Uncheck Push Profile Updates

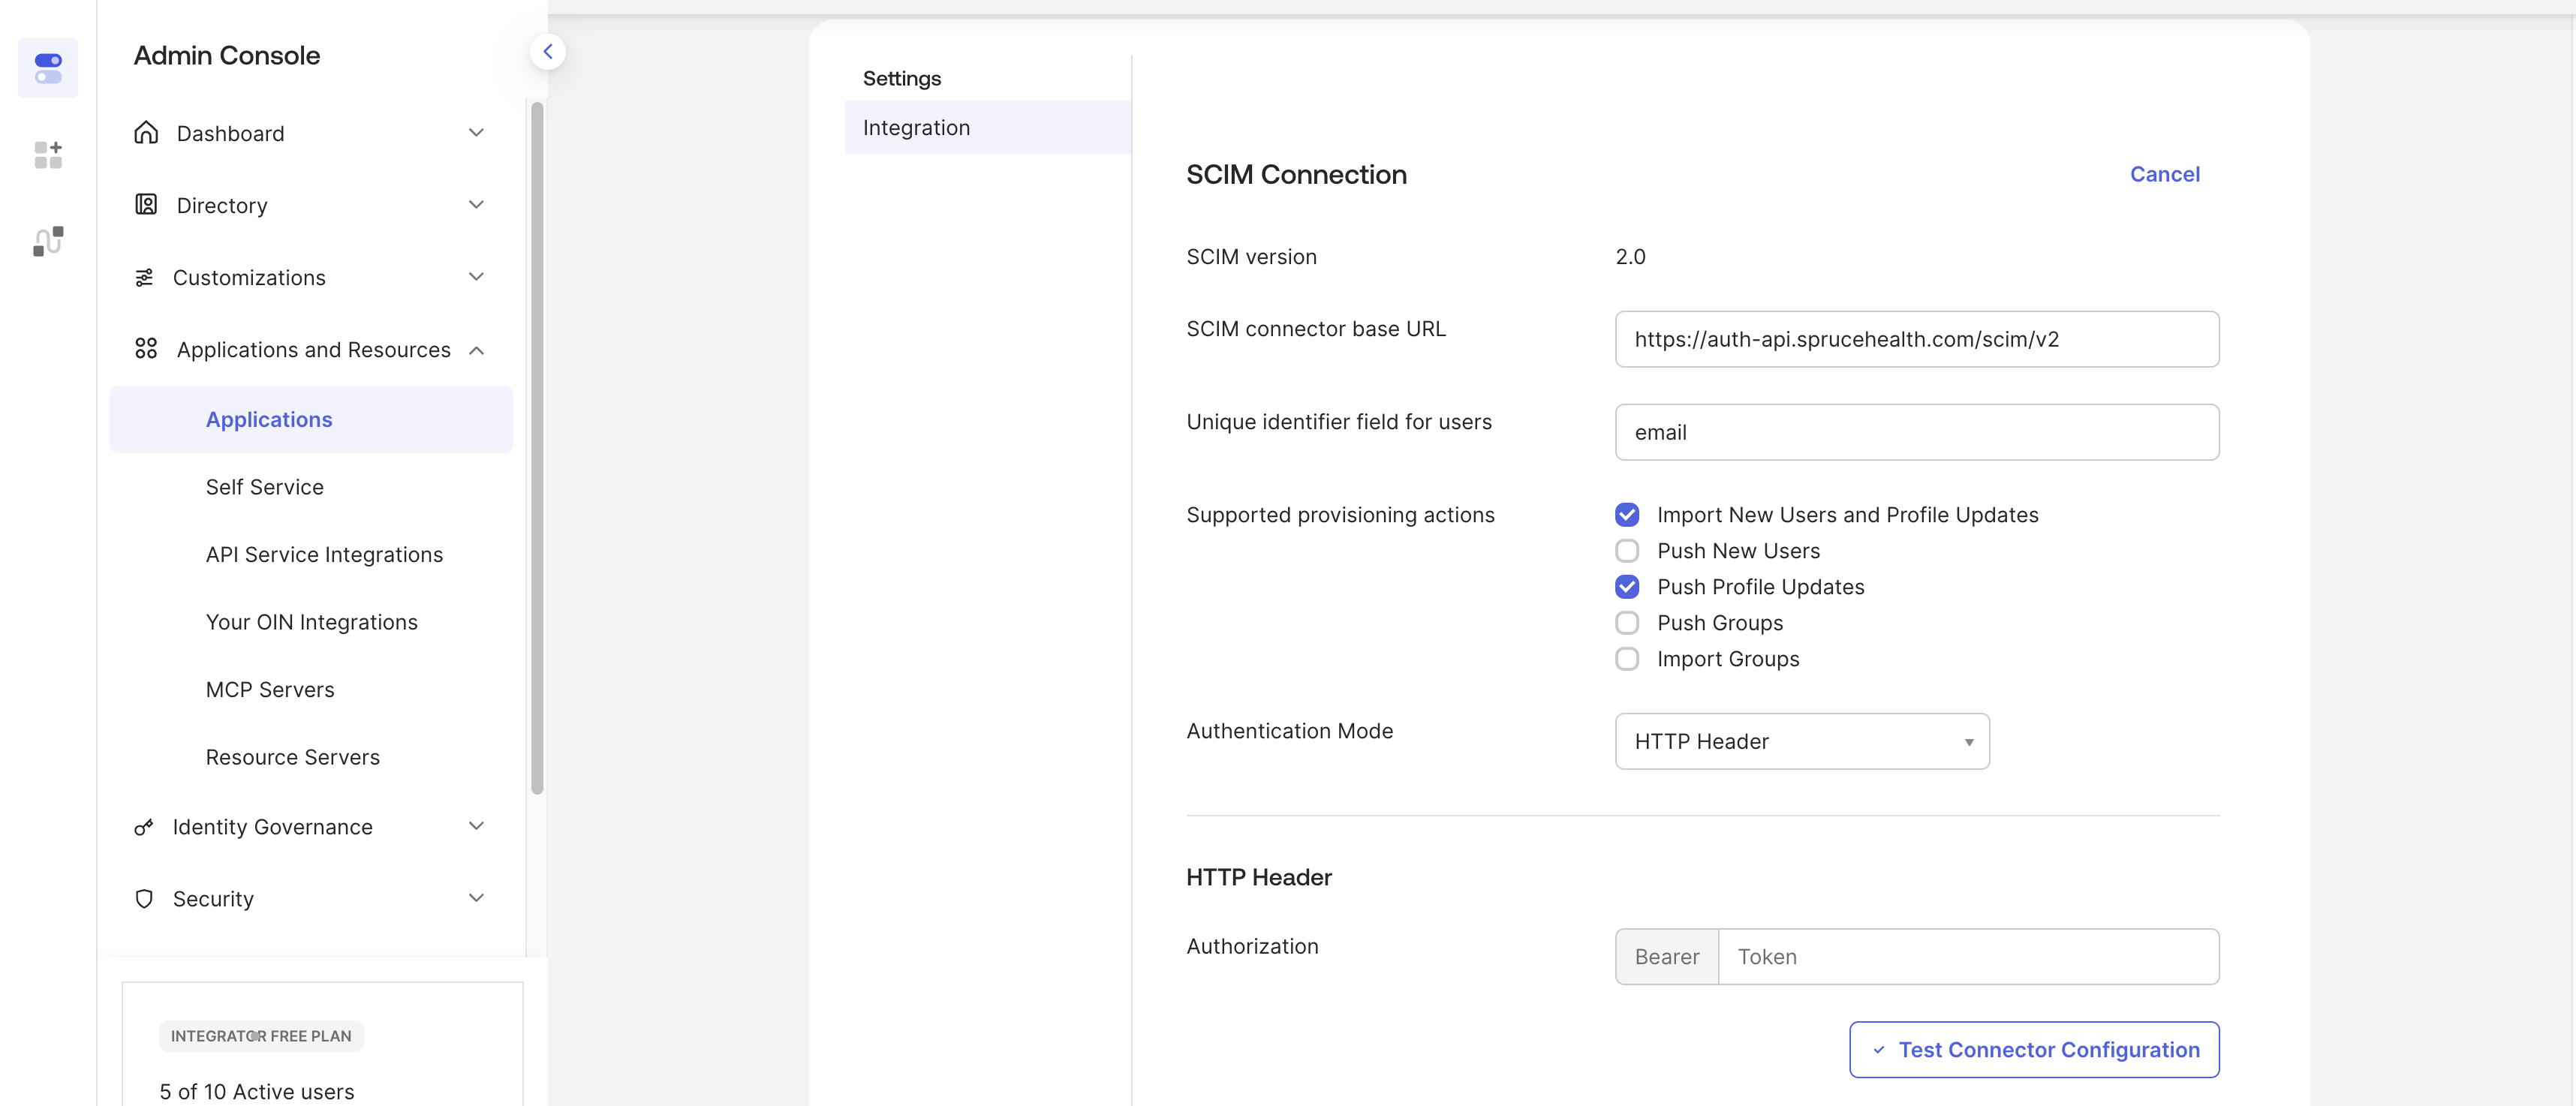[x=1627, y=587]
